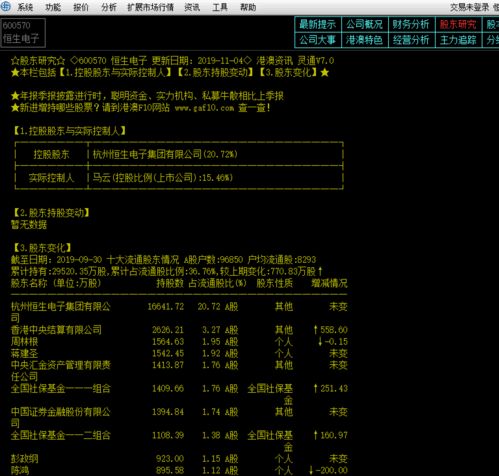Click the 全国社保基金一一一组合 row
Screen dimensions: 499x476
[x=179, y=394]
